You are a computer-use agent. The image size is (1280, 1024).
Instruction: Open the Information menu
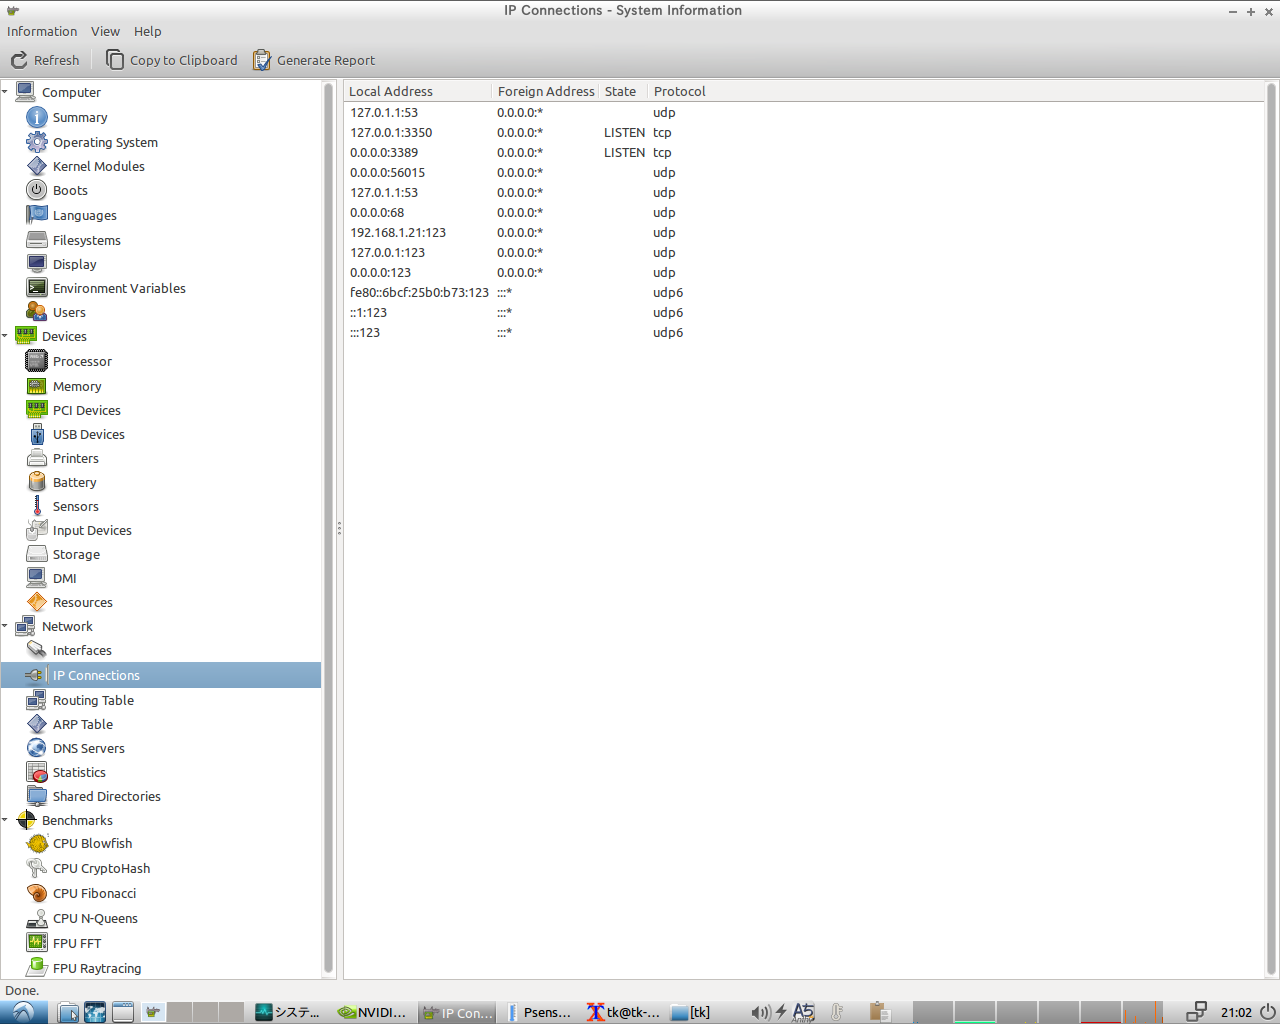(42, 31)
